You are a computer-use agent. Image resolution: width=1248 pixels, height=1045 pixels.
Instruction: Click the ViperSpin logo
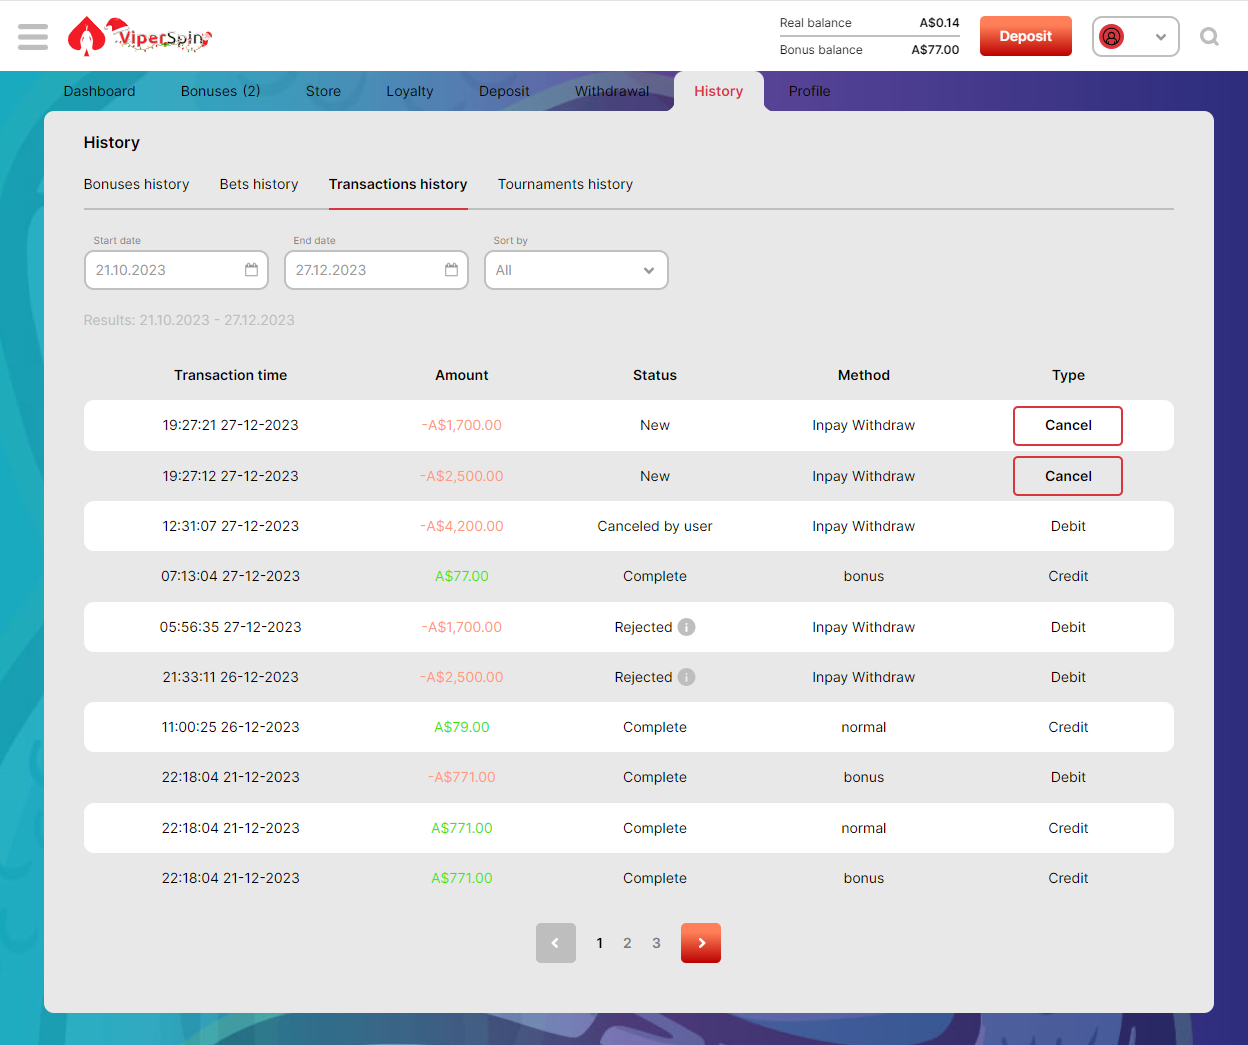[x=140, y=37]
